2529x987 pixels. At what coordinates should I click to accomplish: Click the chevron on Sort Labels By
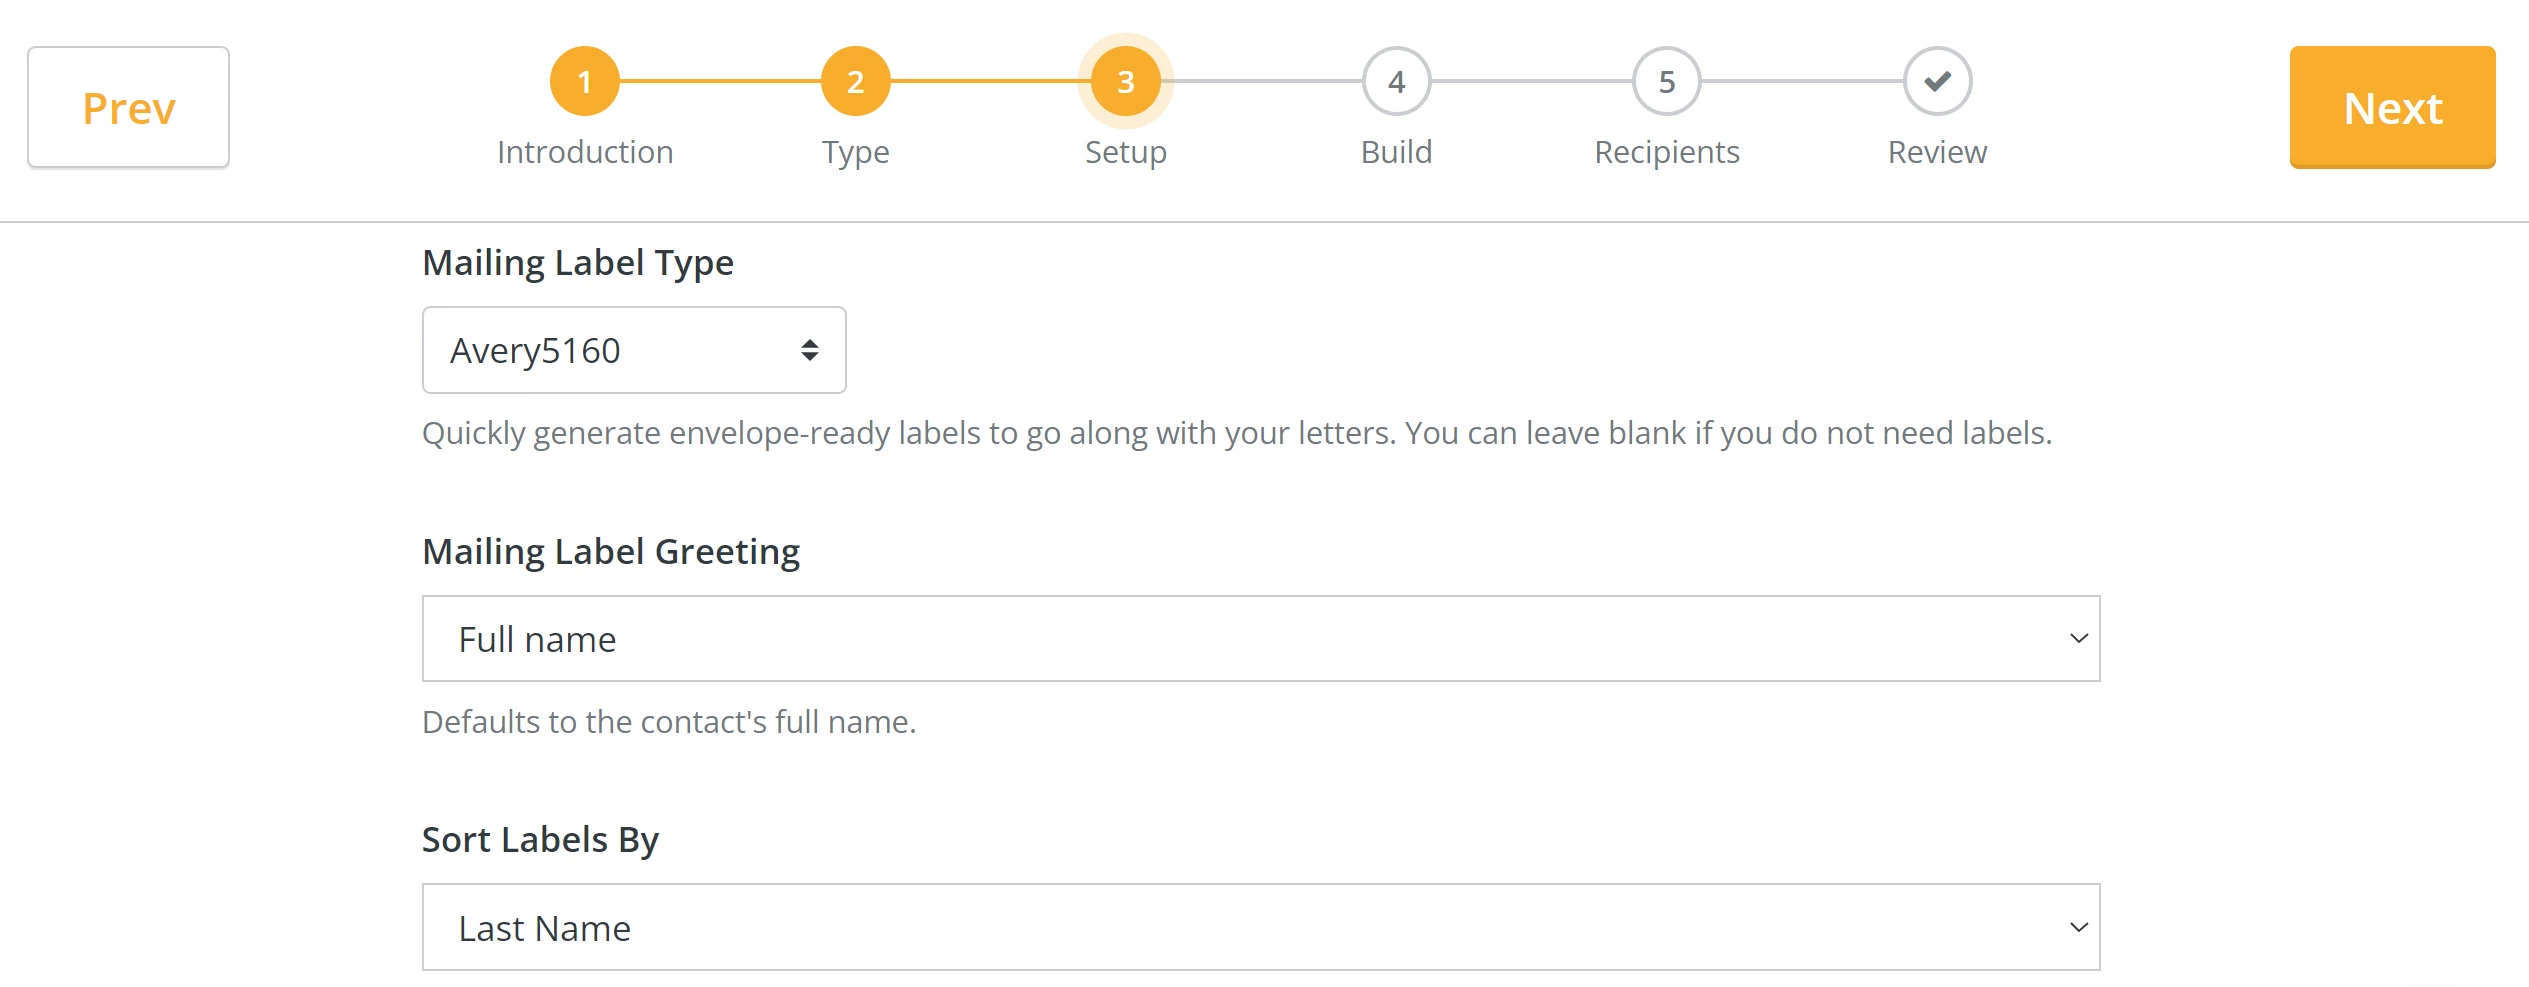tap(2078, 926)
